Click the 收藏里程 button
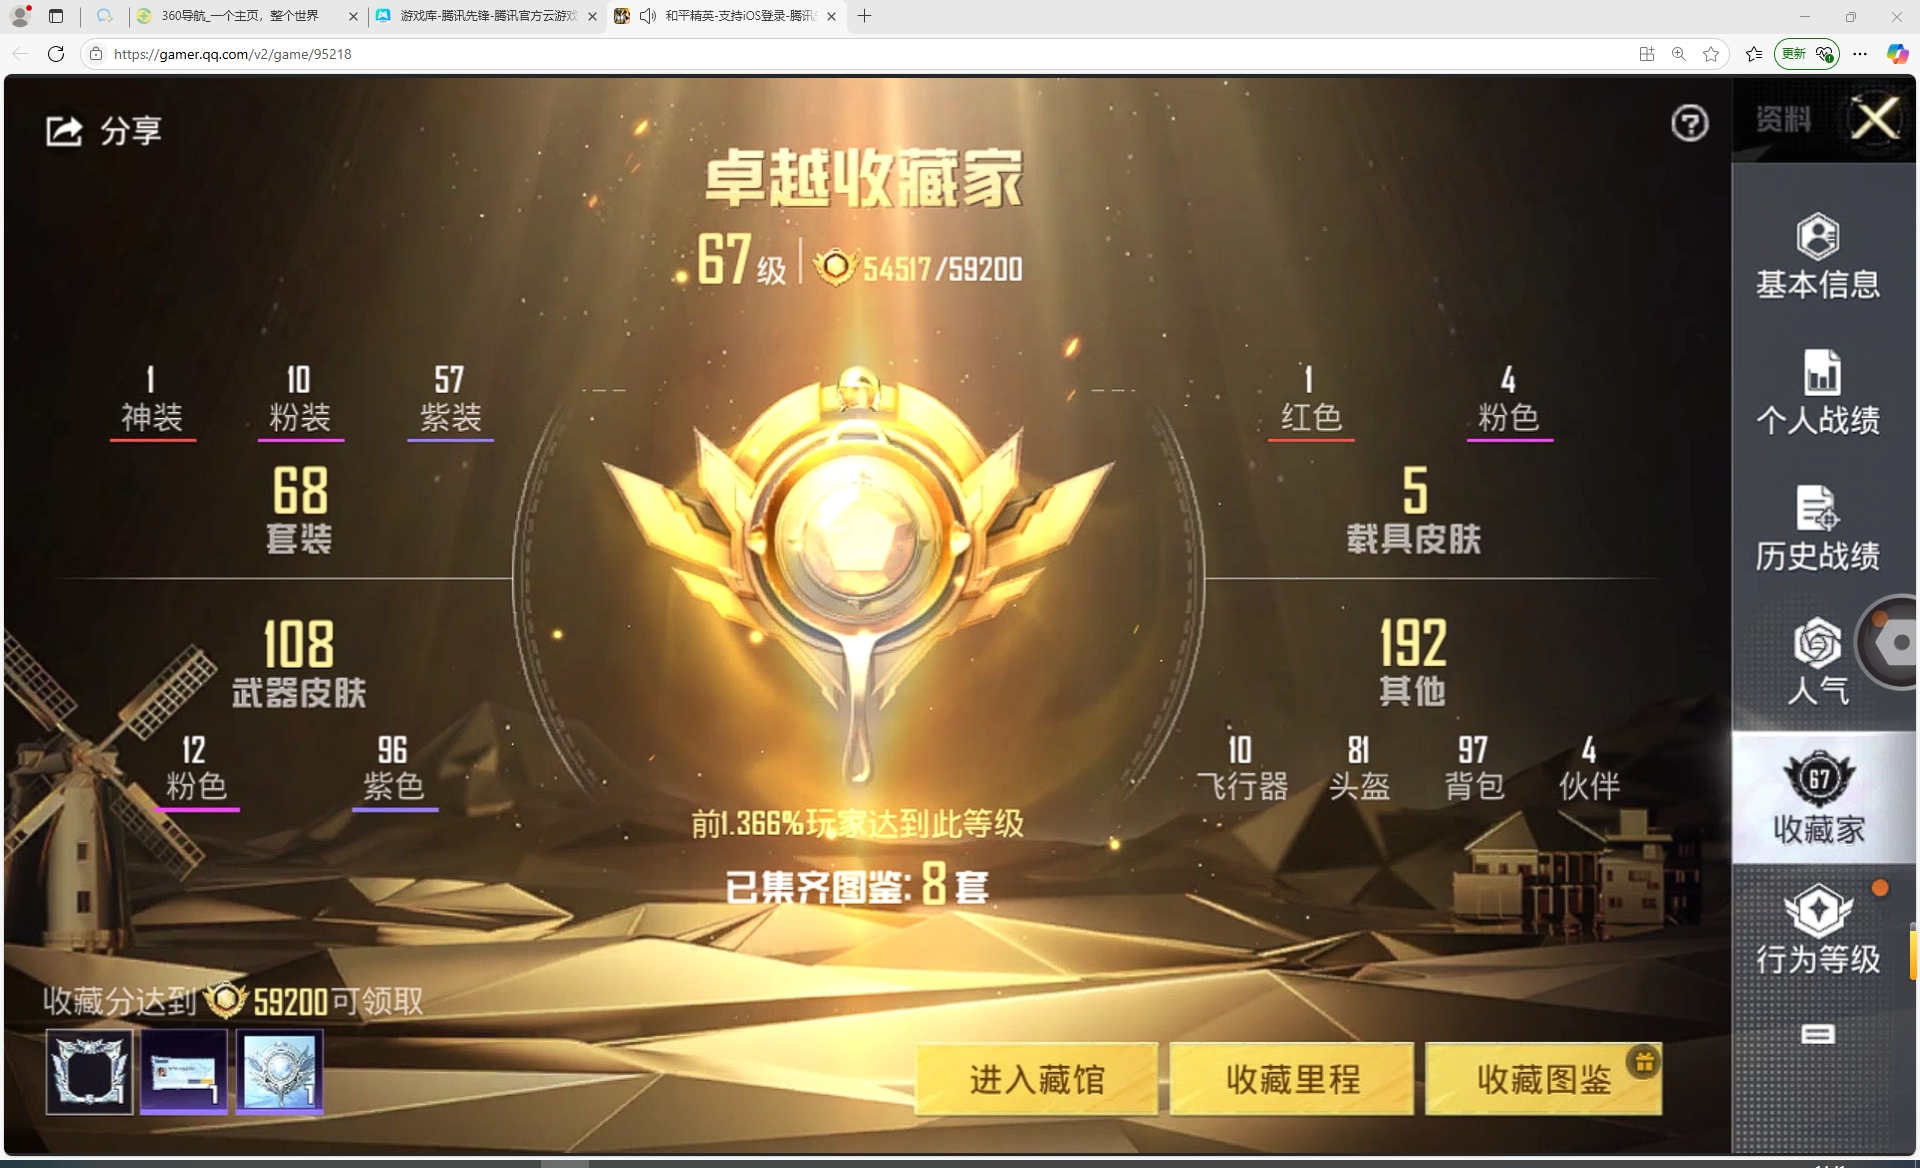 tap(1292, 1079)
